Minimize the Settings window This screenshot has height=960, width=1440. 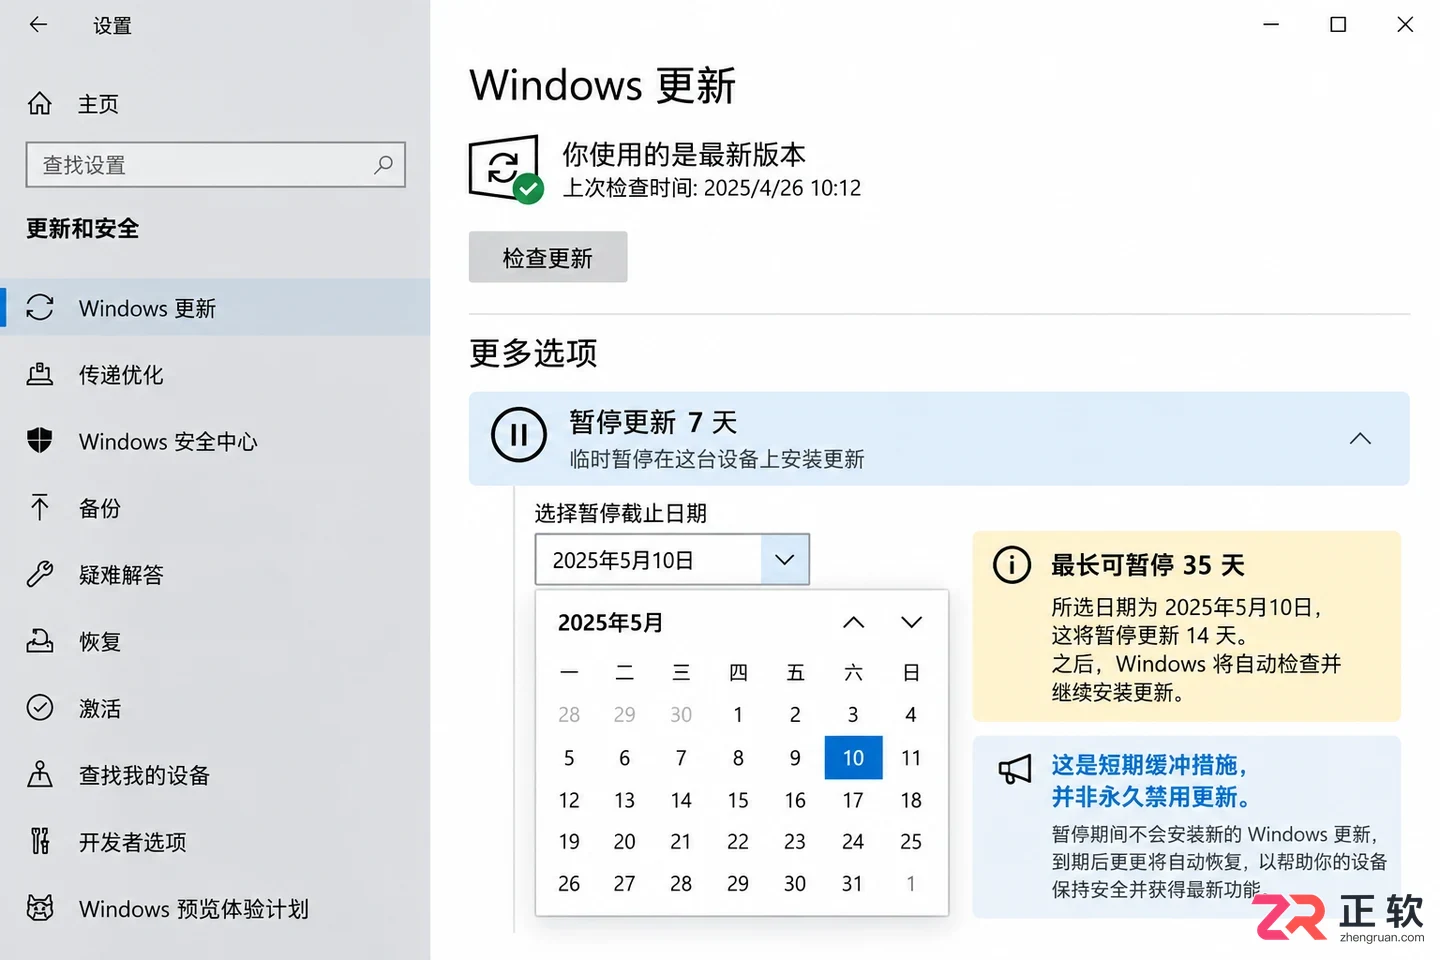tap(1271, 24)
